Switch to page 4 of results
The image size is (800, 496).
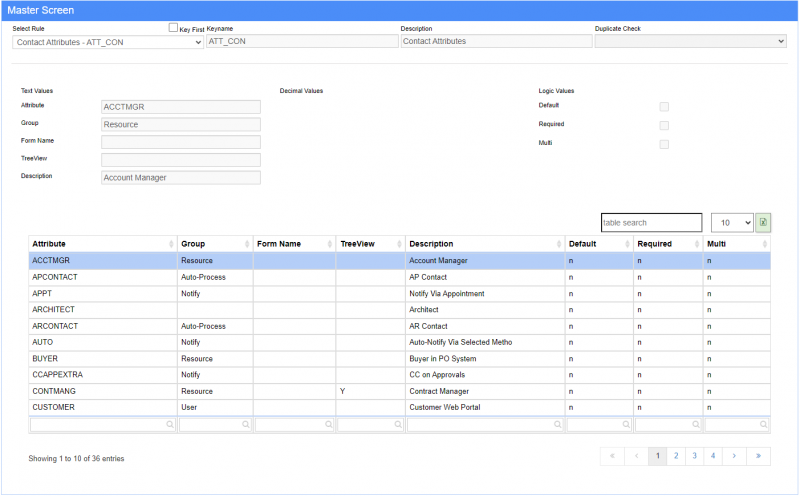(713, 456)
